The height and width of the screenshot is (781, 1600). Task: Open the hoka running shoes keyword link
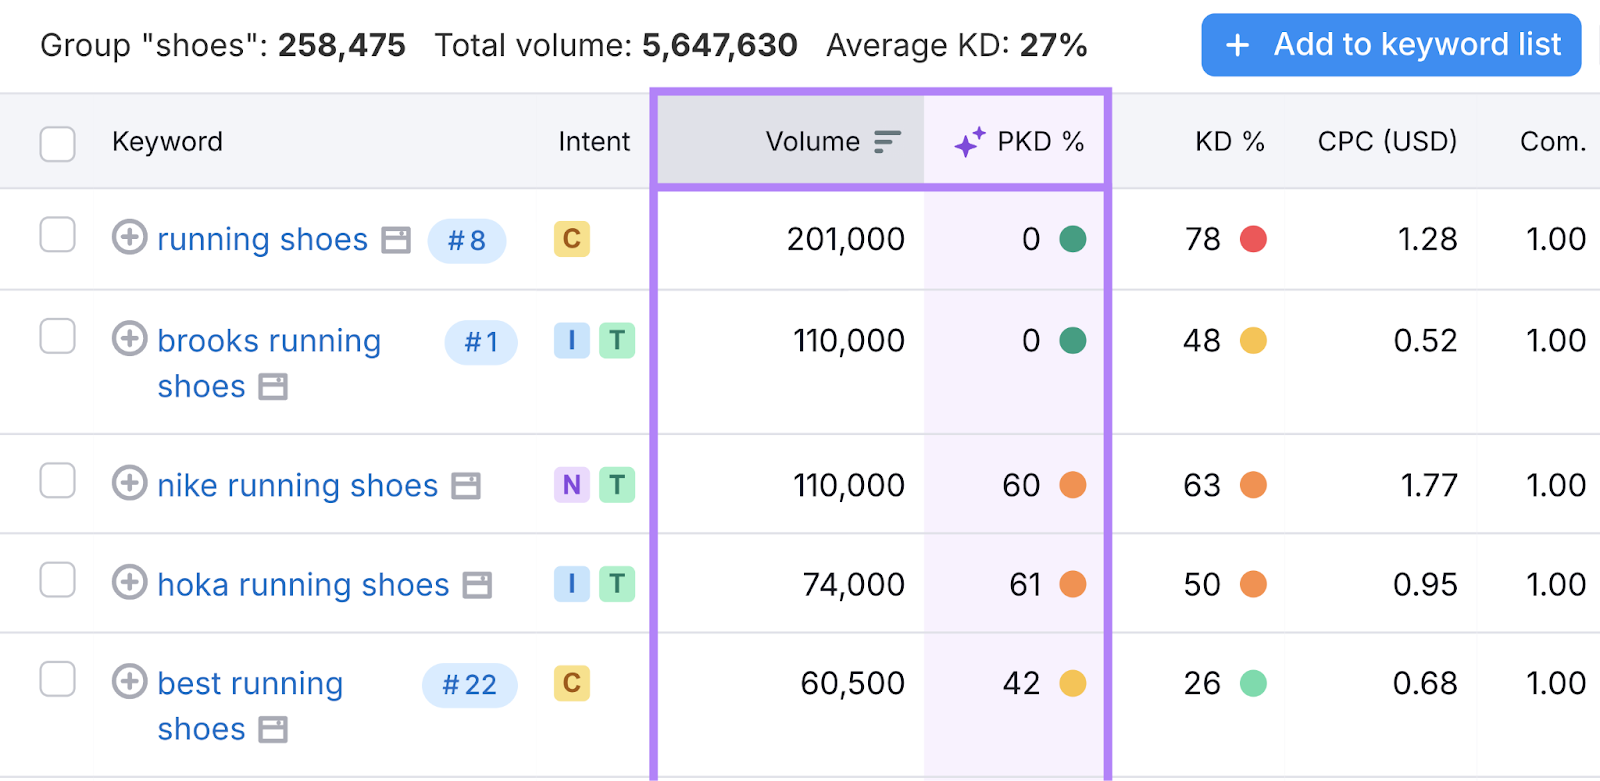coord(304,584)
